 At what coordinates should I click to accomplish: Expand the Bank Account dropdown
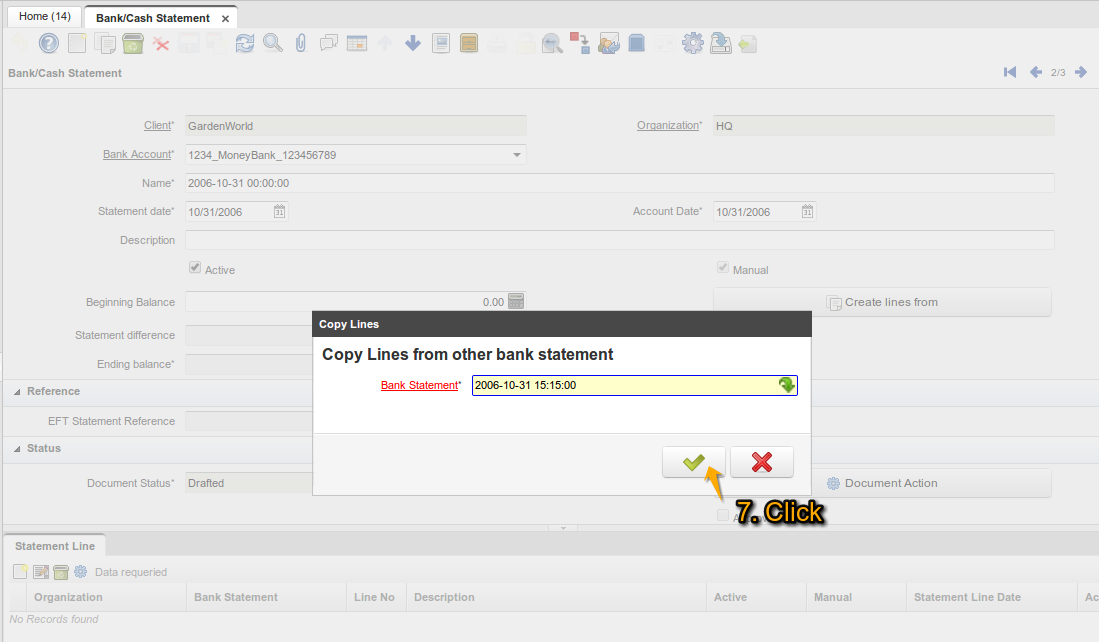pos(517,154)
